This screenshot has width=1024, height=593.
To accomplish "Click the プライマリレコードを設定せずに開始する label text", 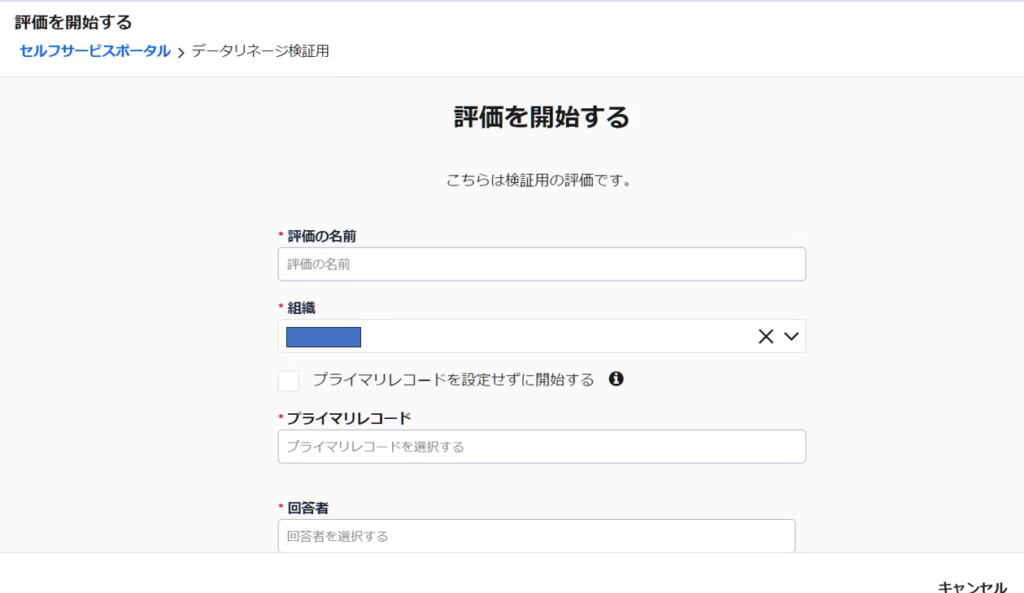I will (453, 380).
